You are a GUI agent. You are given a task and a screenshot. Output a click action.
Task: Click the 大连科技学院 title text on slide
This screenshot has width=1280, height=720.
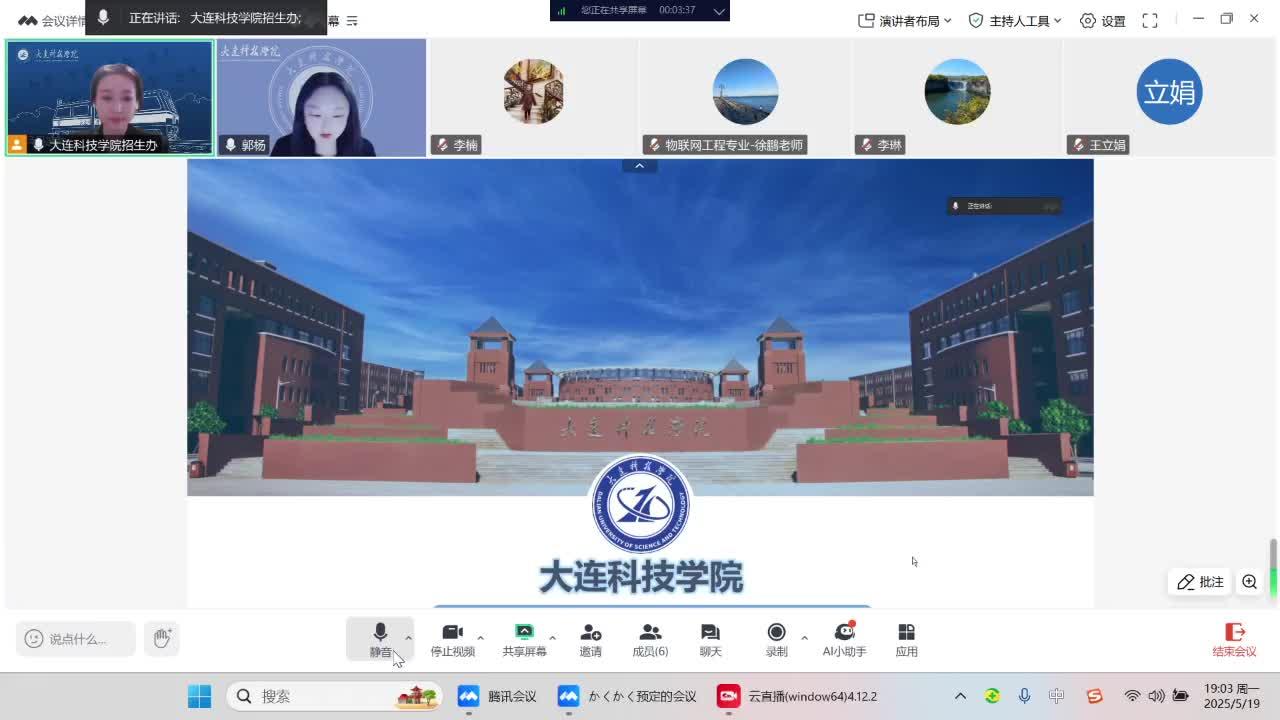(641, 578)
